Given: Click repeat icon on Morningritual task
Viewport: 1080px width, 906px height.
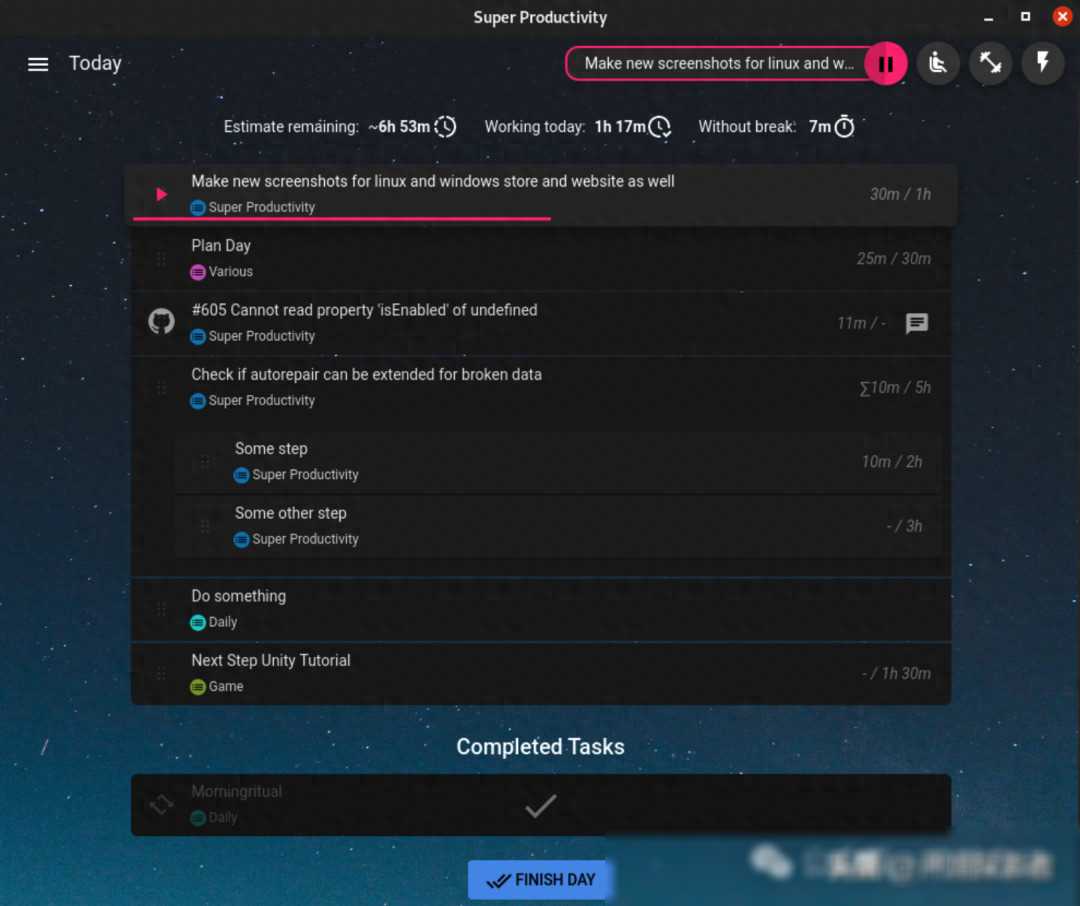Looking at the screenshot, I should (161, 804).
